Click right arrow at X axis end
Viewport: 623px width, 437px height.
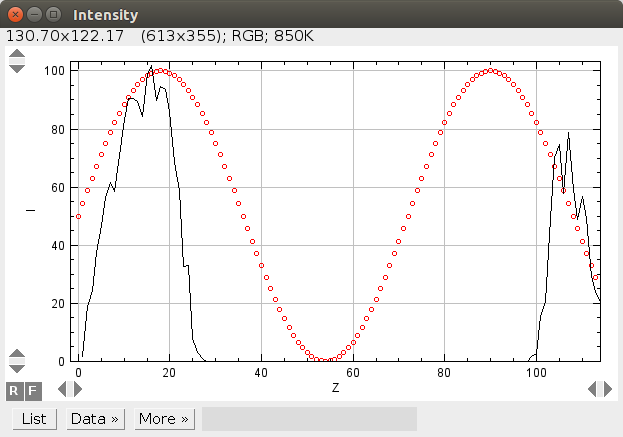(x=607, y=388)
